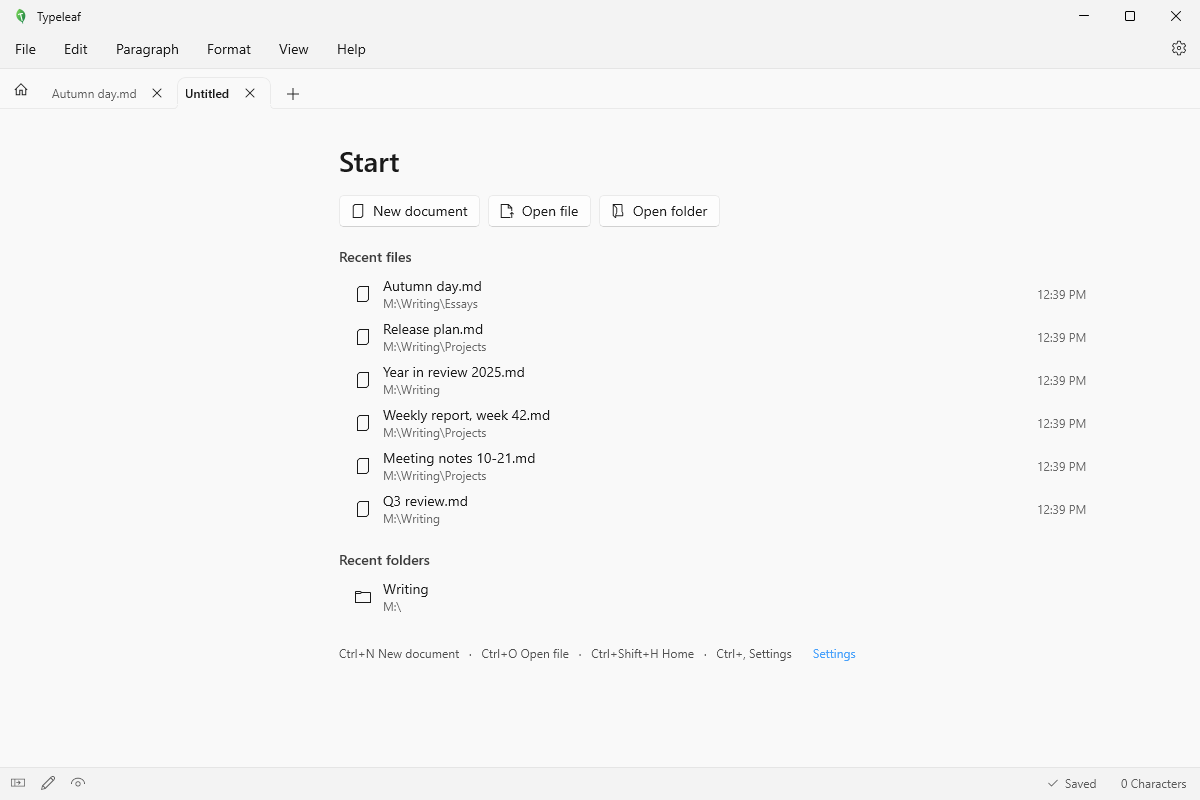
Task: Click the Open folder button
Action: point(659,211)
